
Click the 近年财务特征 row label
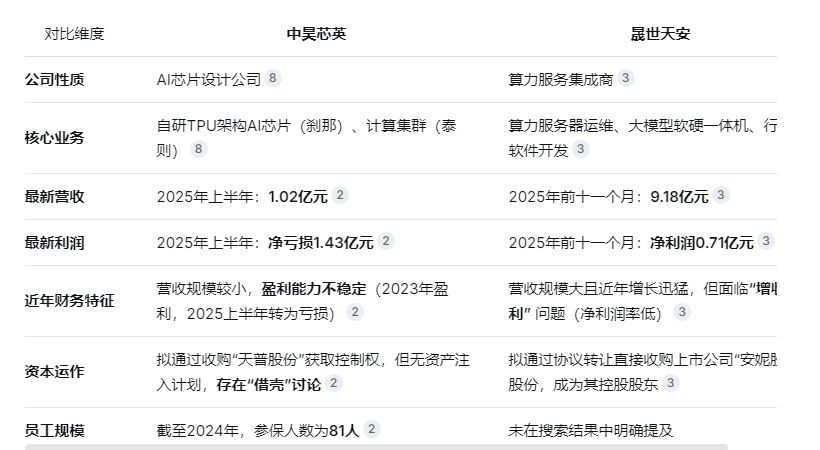point(70,301)
